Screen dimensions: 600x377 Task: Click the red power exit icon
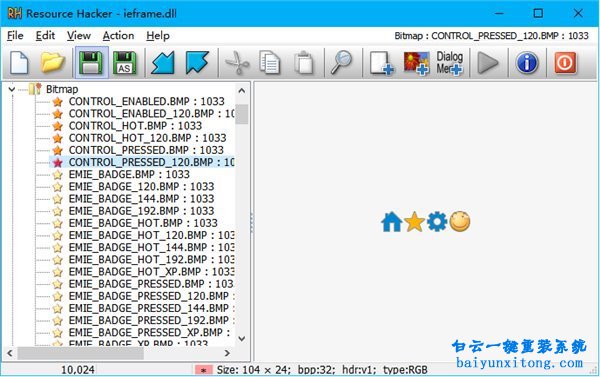pyautogui.click(x=565, y=63)
